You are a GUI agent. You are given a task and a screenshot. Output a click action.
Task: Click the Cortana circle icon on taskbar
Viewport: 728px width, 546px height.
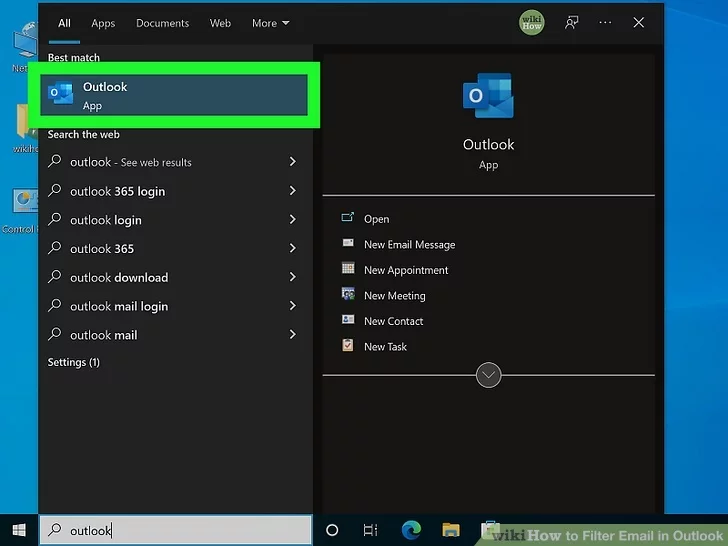click(332, 530)
